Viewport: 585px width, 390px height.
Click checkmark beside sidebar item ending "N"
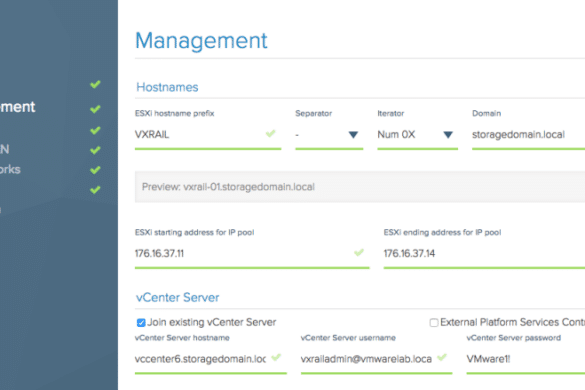click(95, 150)
